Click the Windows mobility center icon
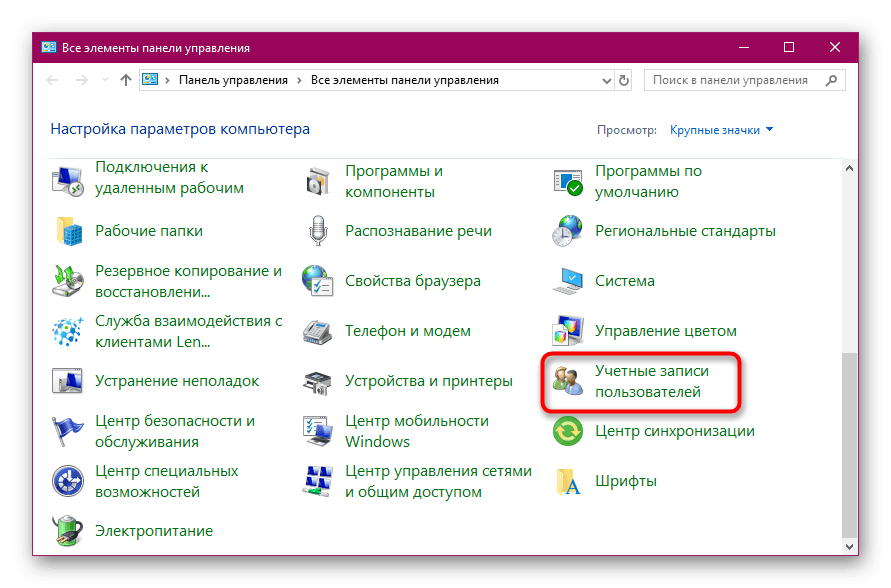The width and height of the screenshot is (891, 588). [x=318, y=431]
